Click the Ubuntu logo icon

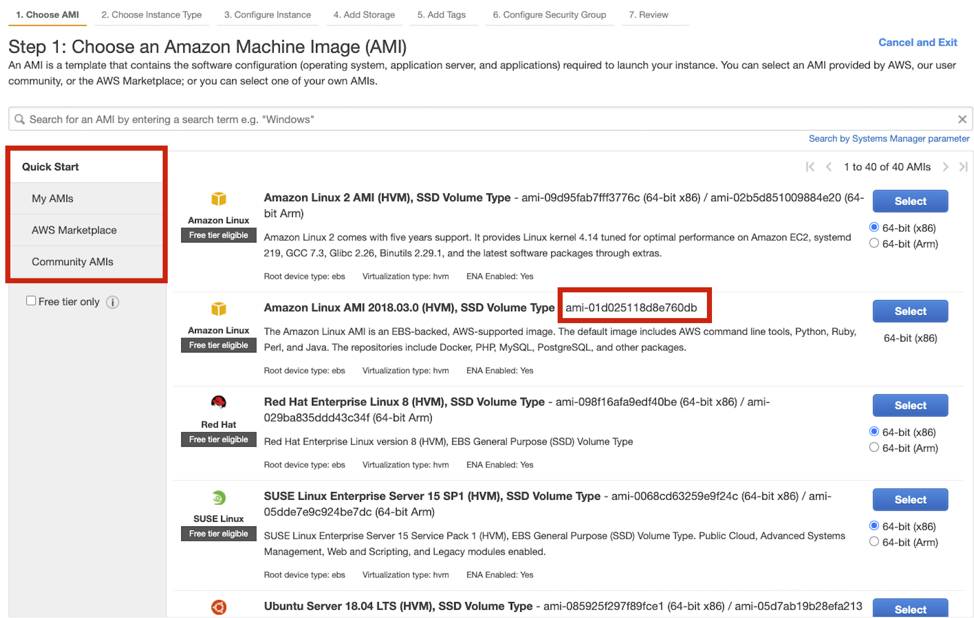pyautogui.click(x=219, y=607)
